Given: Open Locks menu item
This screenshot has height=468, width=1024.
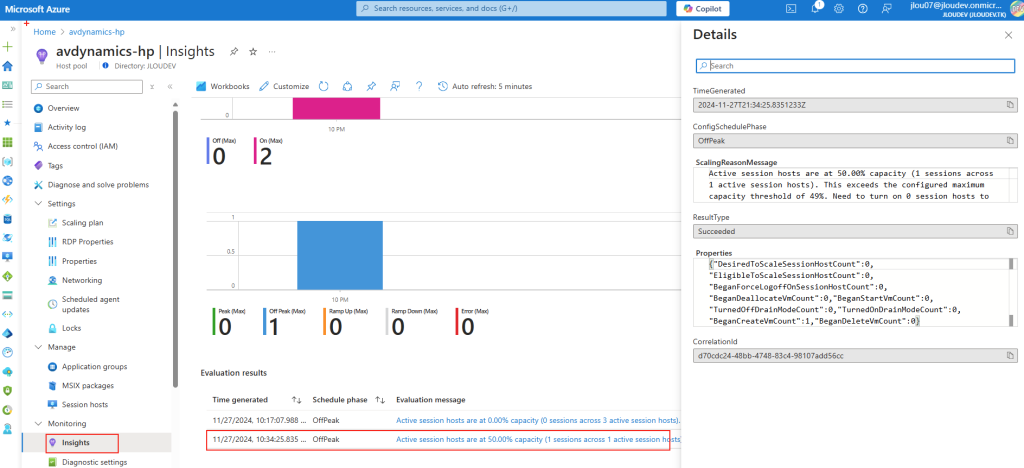Looking at the screenshot, I should coord(71,328).
